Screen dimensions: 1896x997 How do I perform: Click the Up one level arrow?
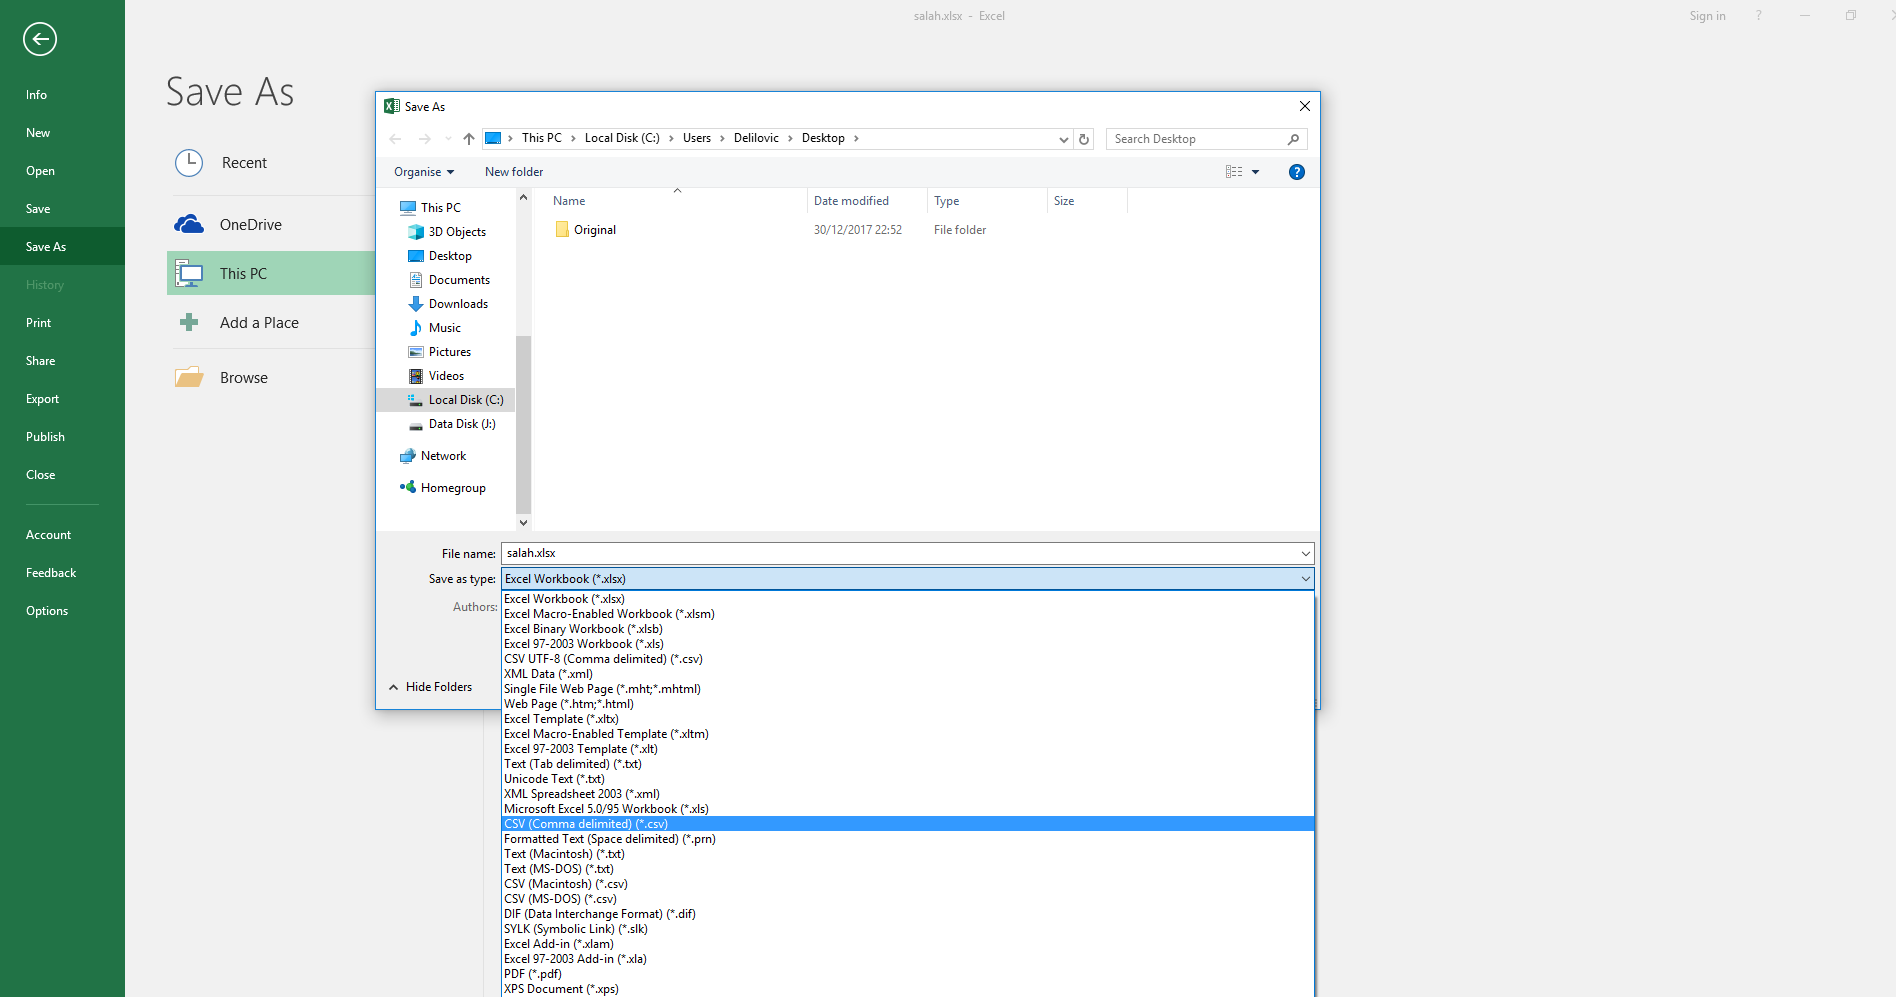point(469,139)
